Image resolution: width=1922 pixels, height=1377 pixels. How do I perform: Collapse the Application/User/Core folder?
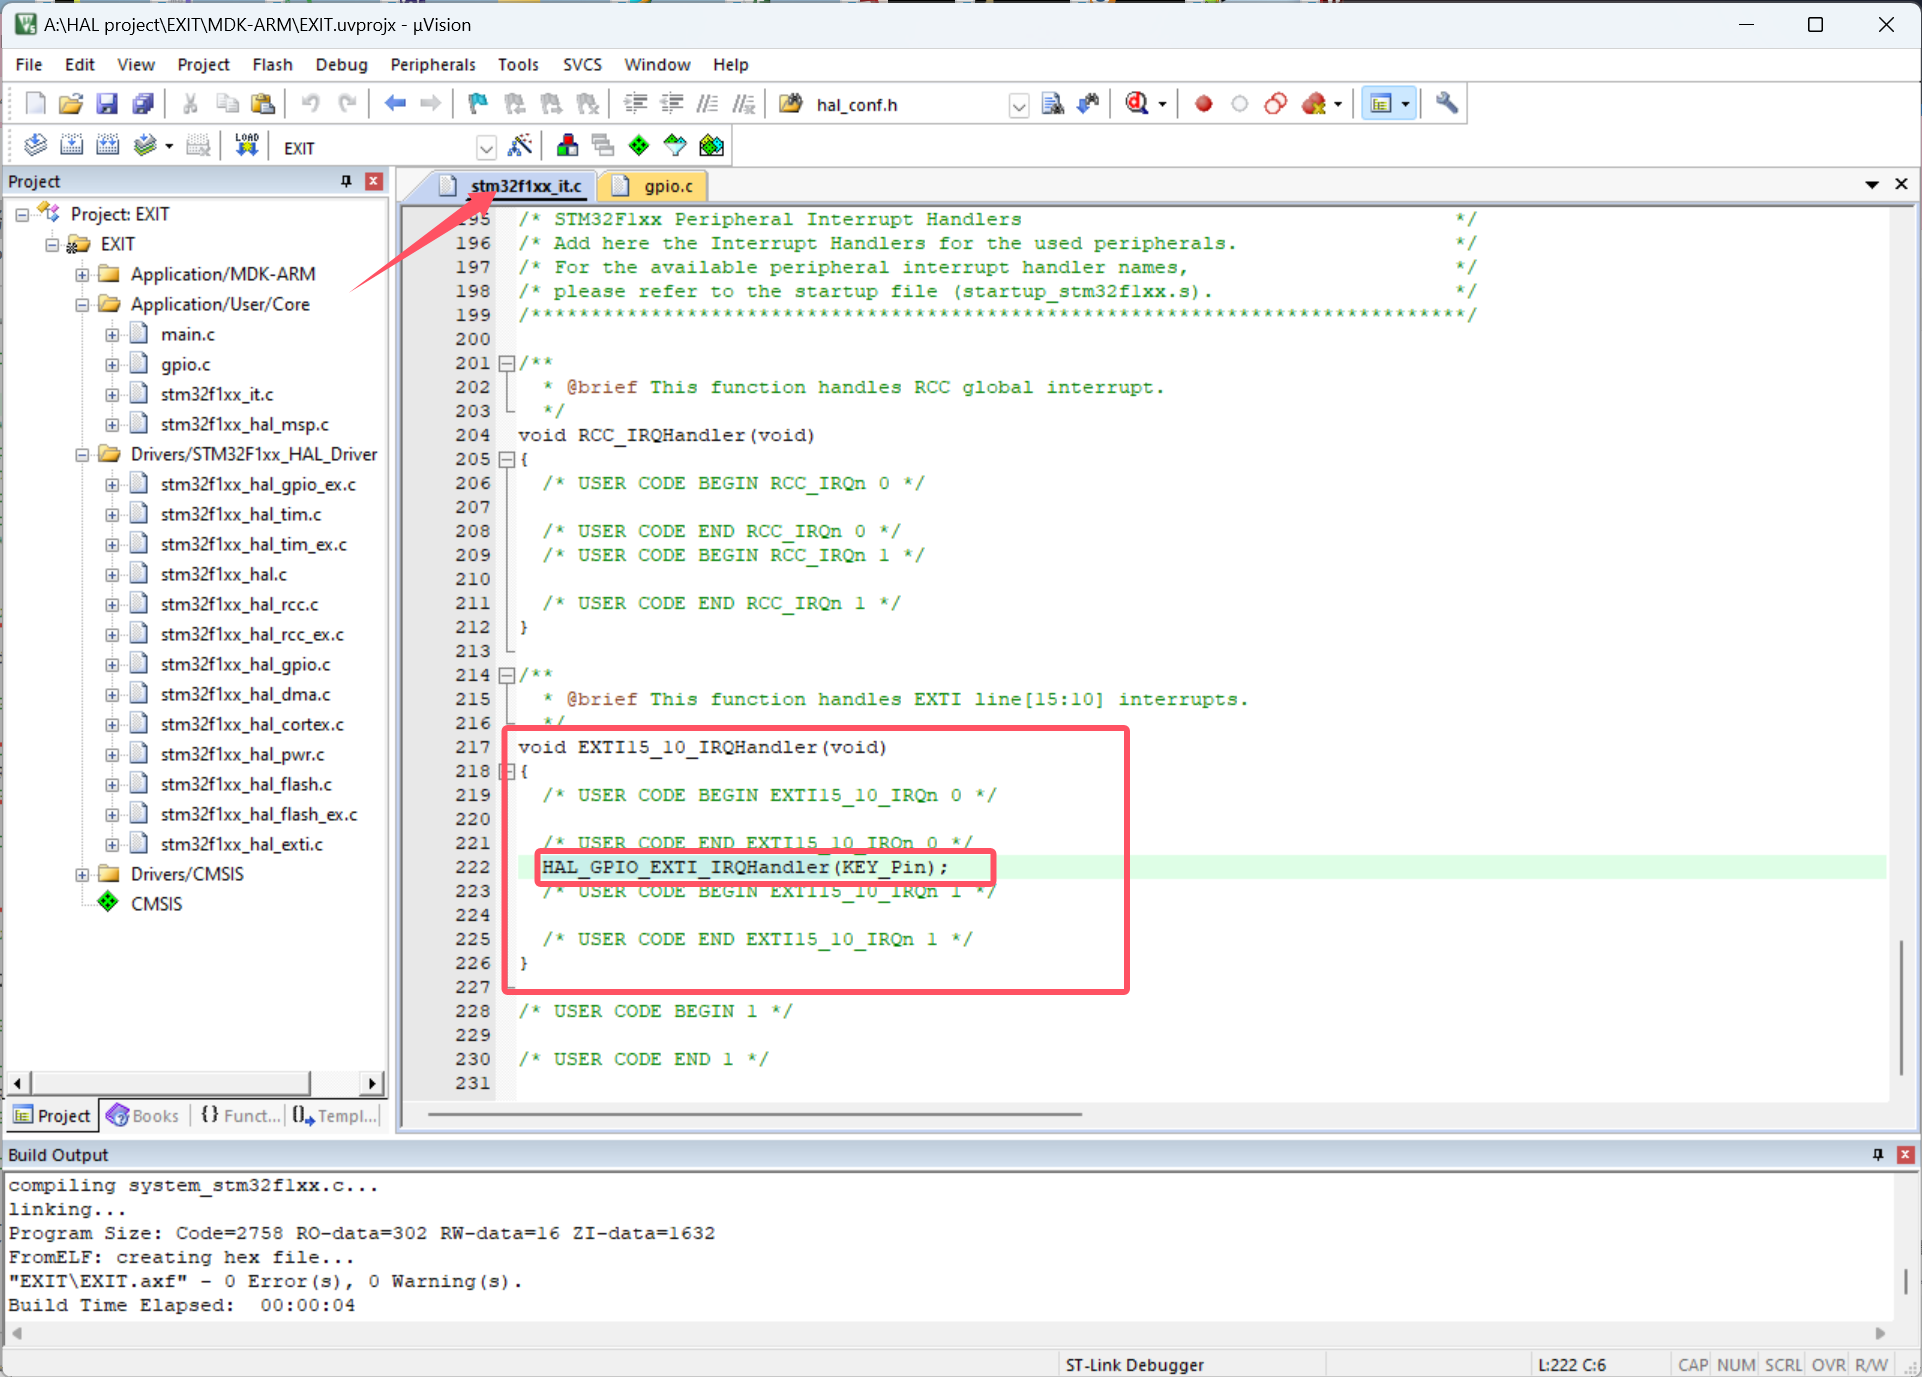click(82, 304)
